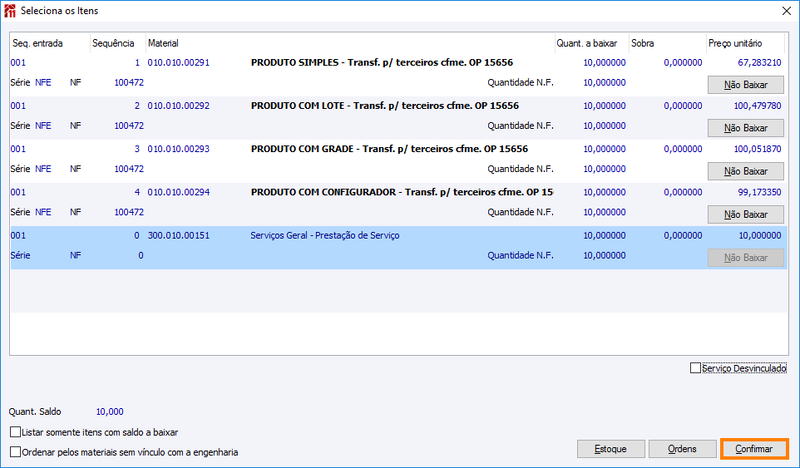Click PRODUTO COM CONFIGURADOR description text

coord(402,192)
